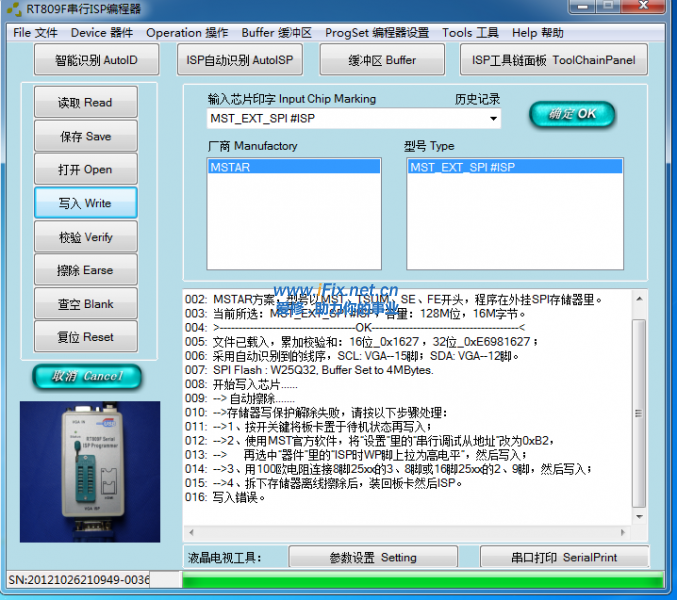Click the 智能识别 AutoID button
The width and height of the screenshot is (677, 600).
pos(96,60)
